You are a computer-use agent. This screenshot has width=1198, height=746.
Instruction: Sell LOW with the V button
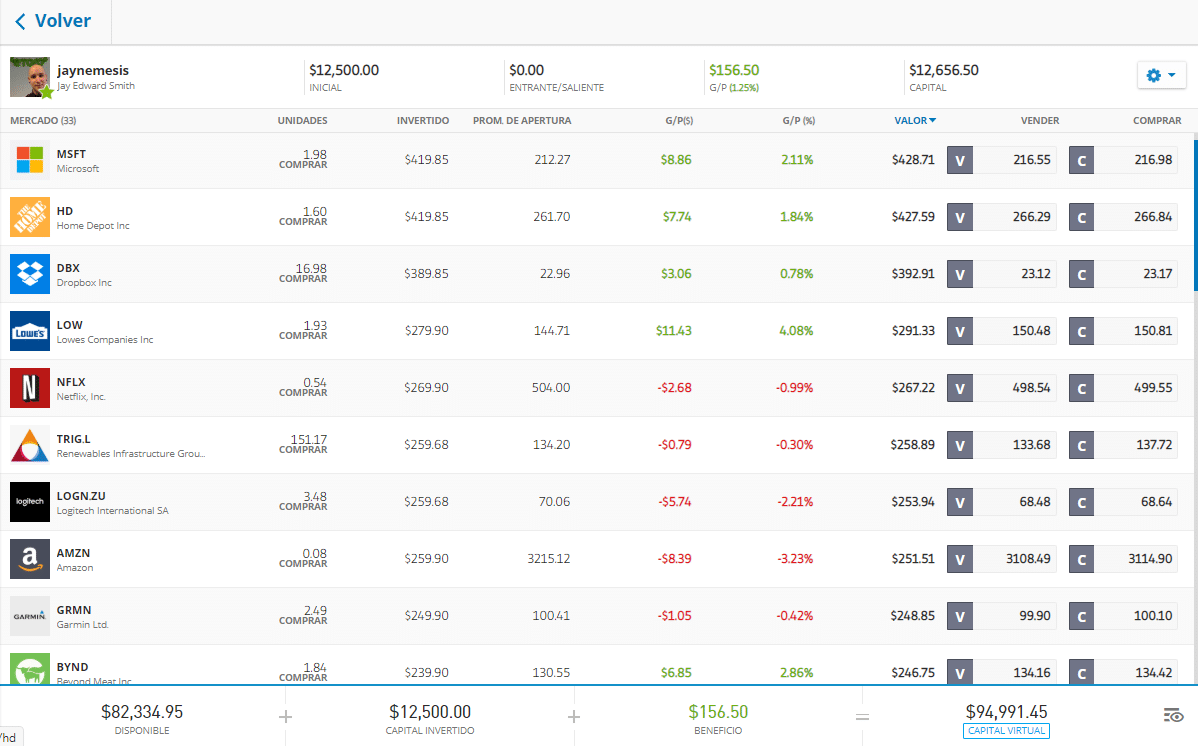(x=960, y=332)
